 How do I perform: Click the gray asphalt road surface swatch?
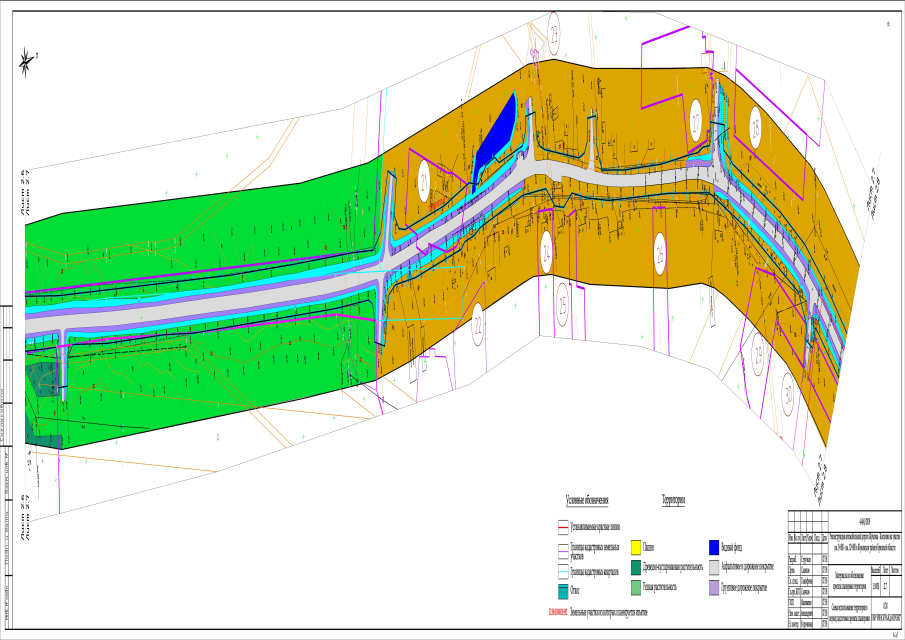click(714, 568)
